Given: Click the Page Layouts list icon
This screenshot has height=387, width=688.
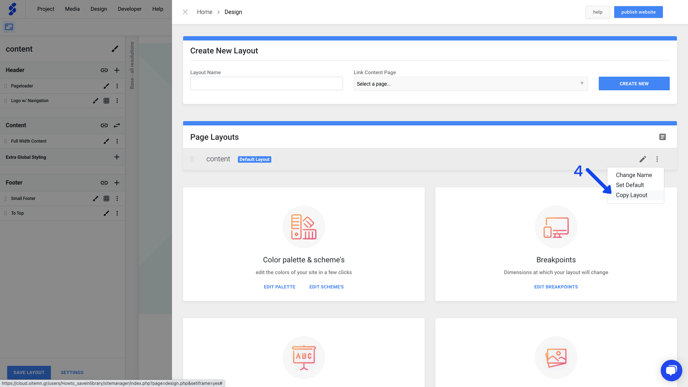Looking at the screenshot, I should click(663, 137).
